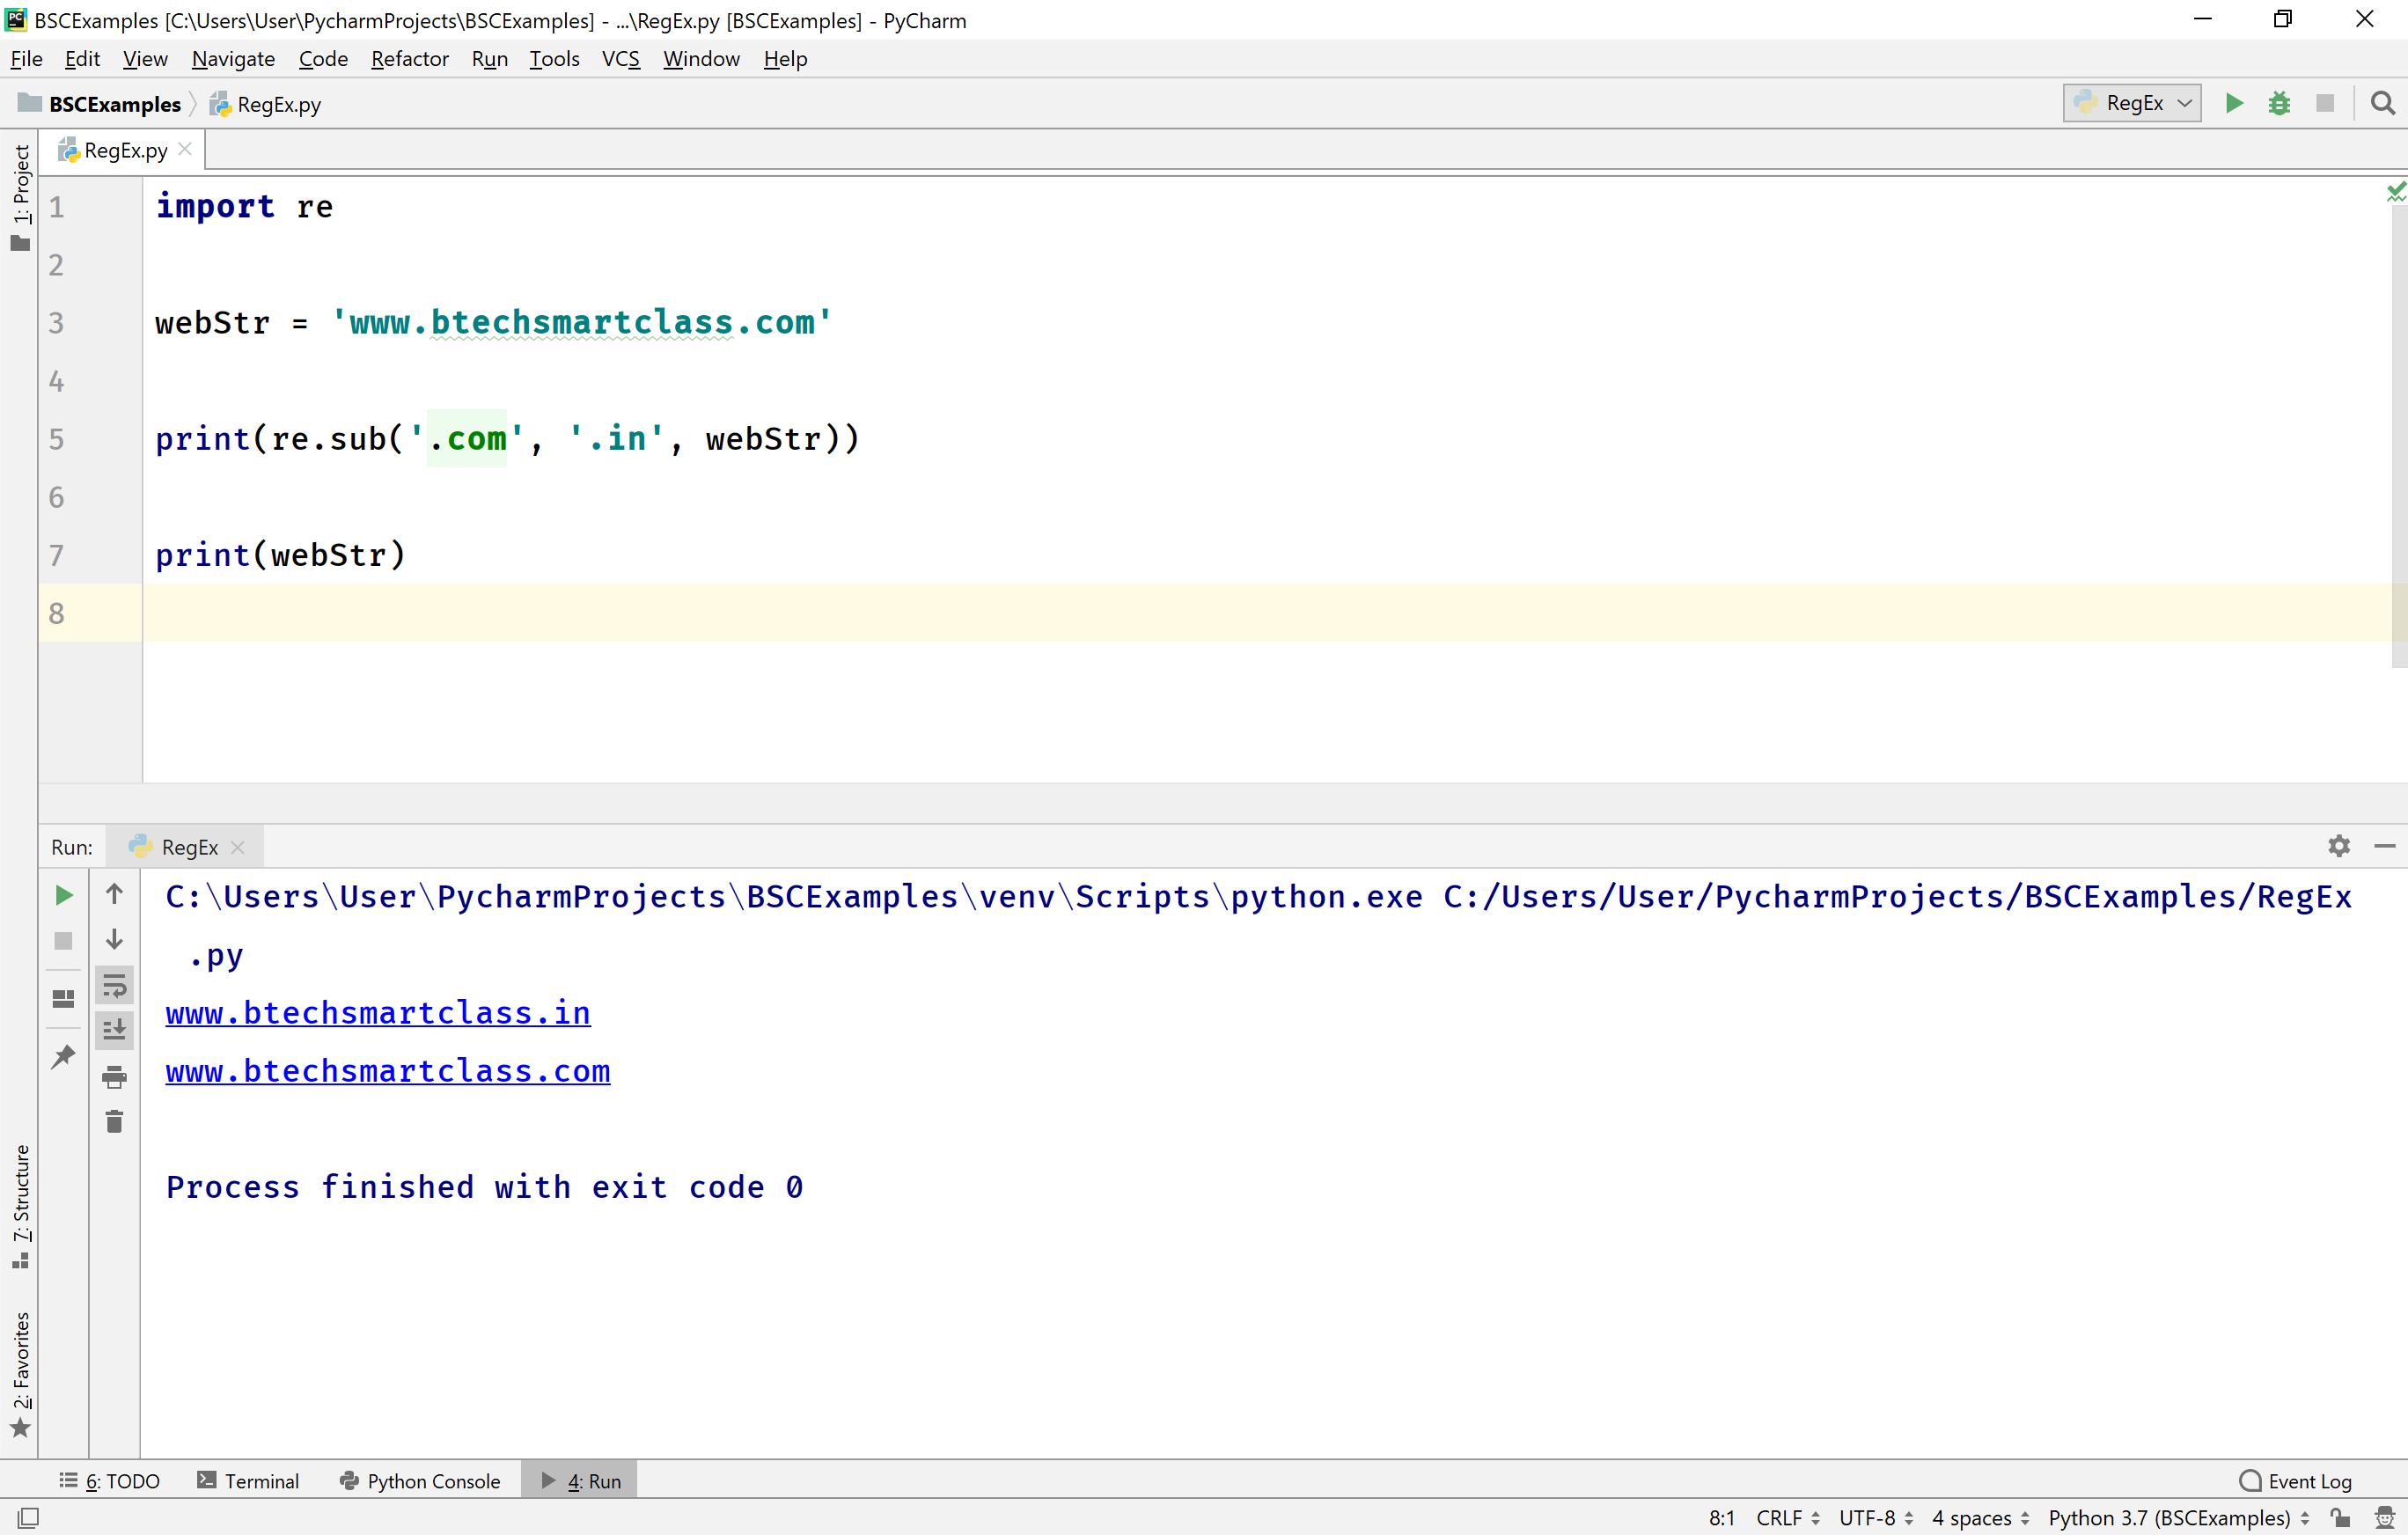Clear all output in the Run console
The width and height of the screenshot is (2408, 1535).
[x=114, y=1121]
